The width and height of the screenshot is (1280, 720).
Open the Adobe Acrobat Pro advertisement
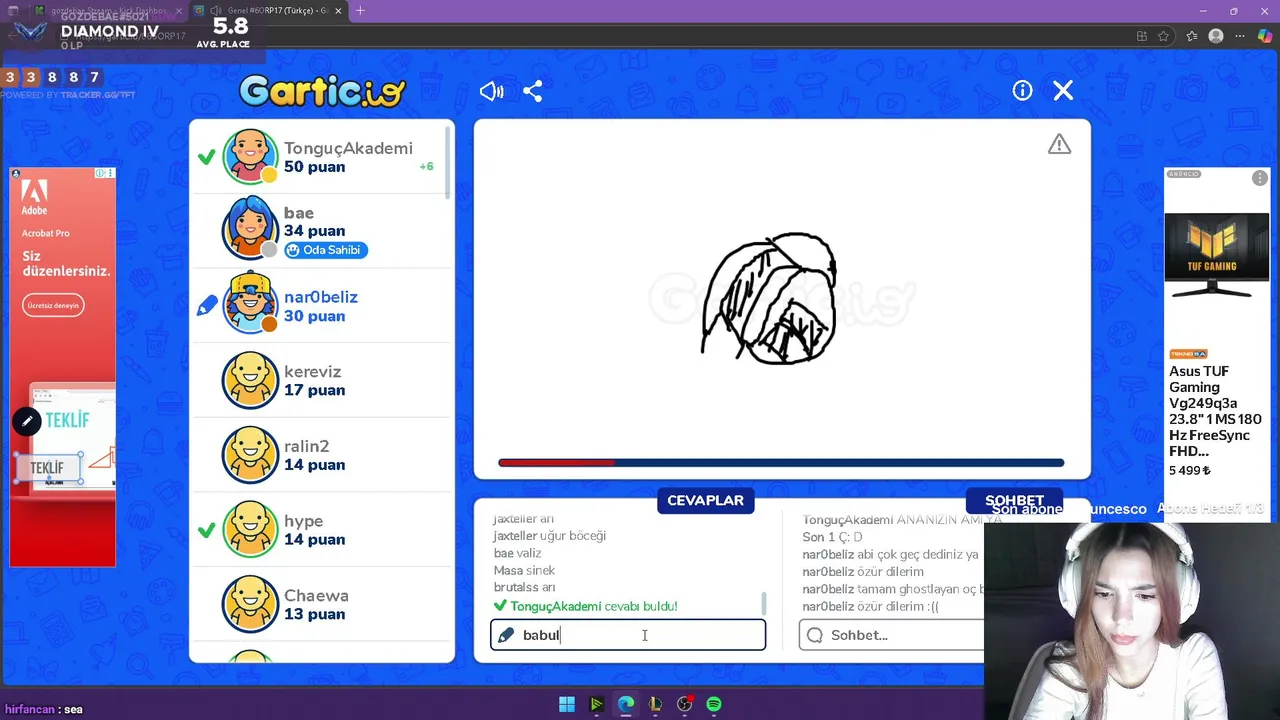(62, 367)
